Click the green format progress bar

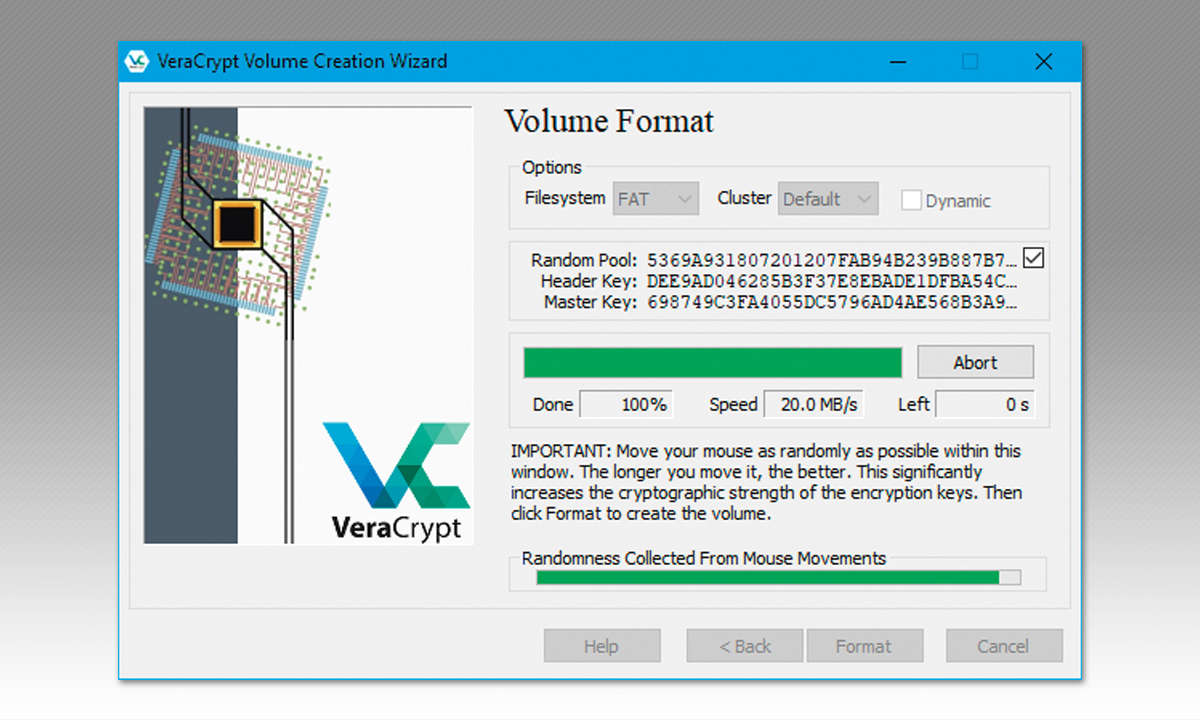click(x=713, y=362)
